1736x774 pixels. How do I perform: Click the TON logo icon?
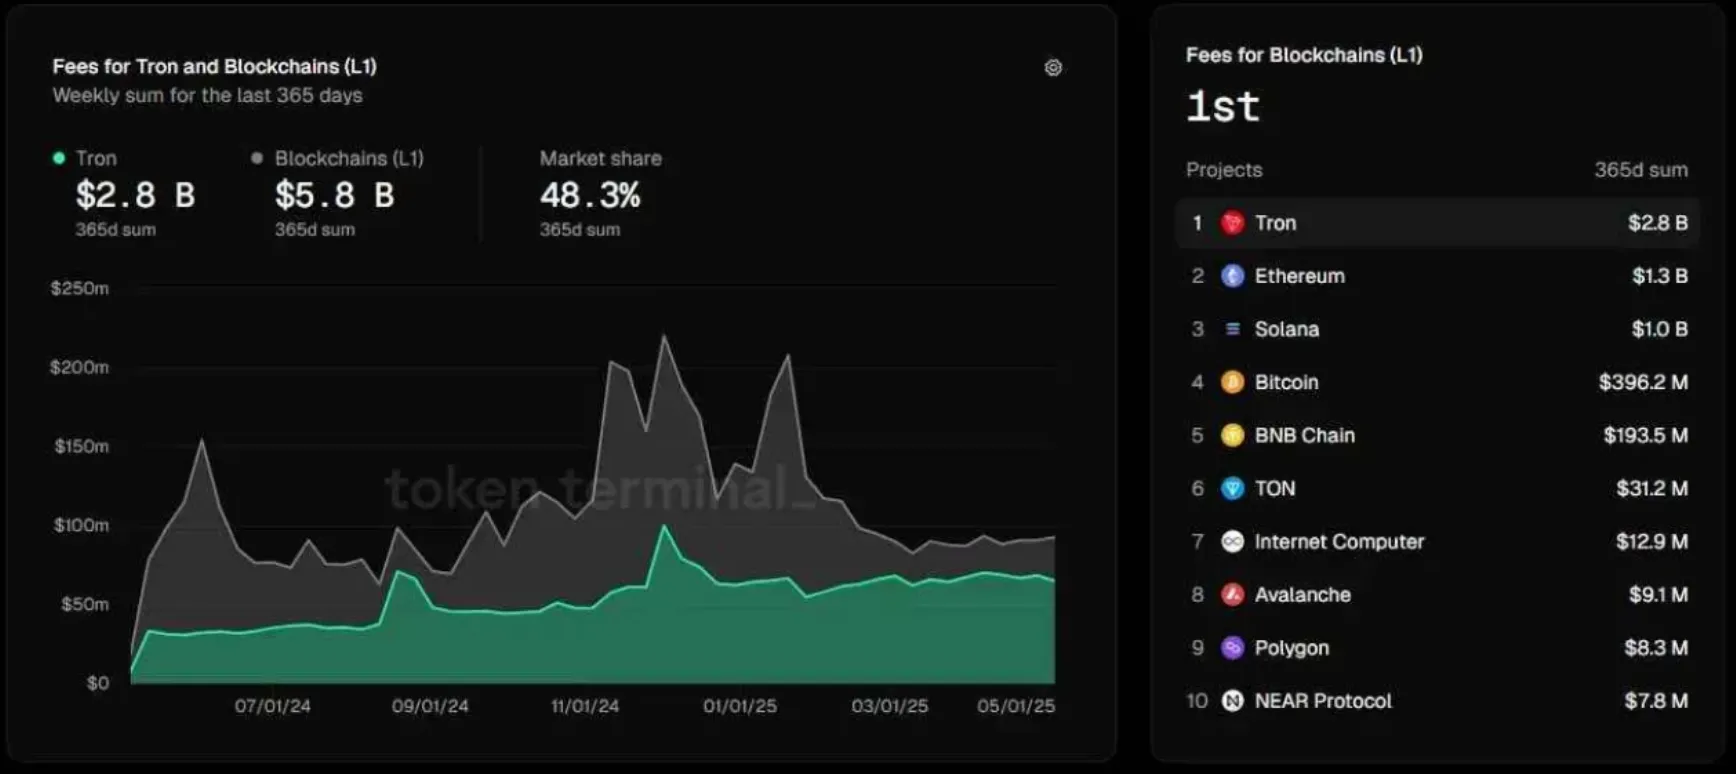(x=1233, y=488)
